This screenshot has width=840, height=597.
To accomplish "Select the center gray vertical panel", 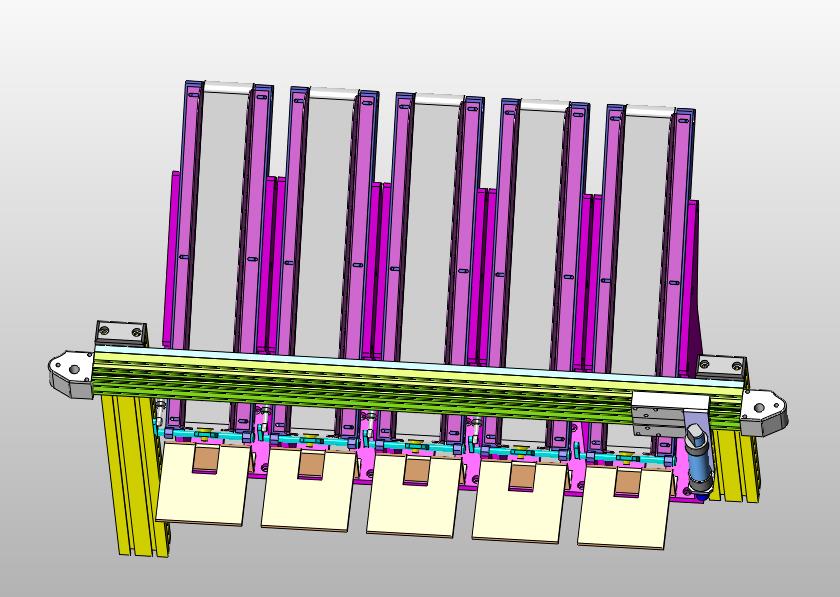I will pos(430,233).
